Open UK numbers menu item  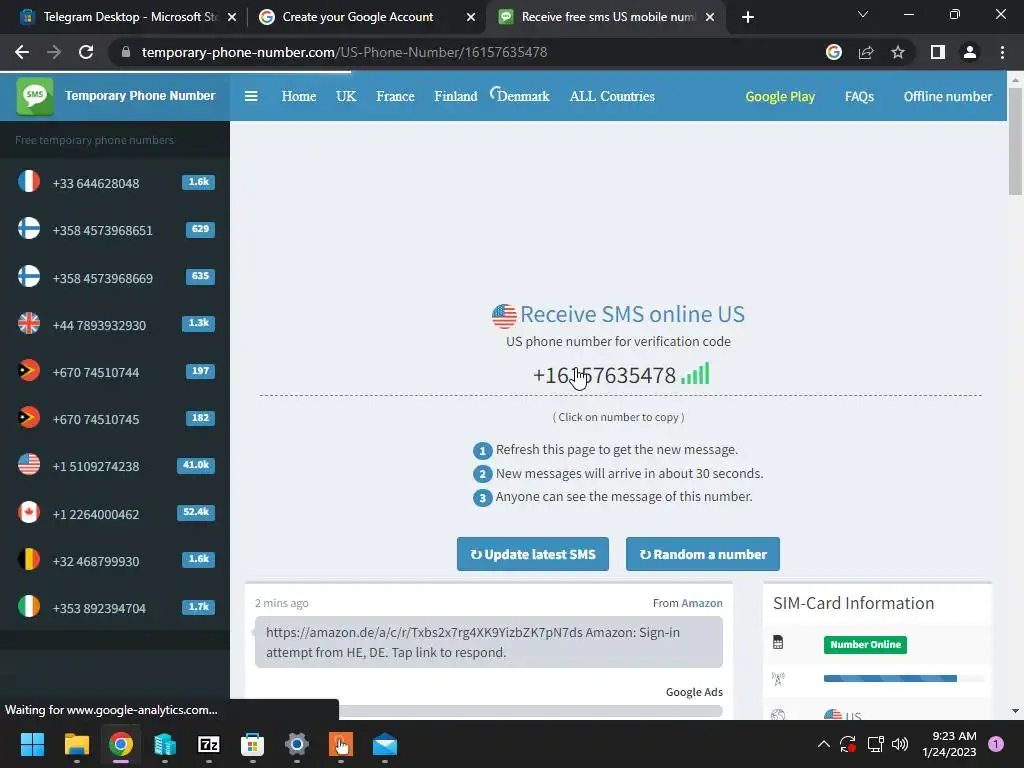point(346,96)
